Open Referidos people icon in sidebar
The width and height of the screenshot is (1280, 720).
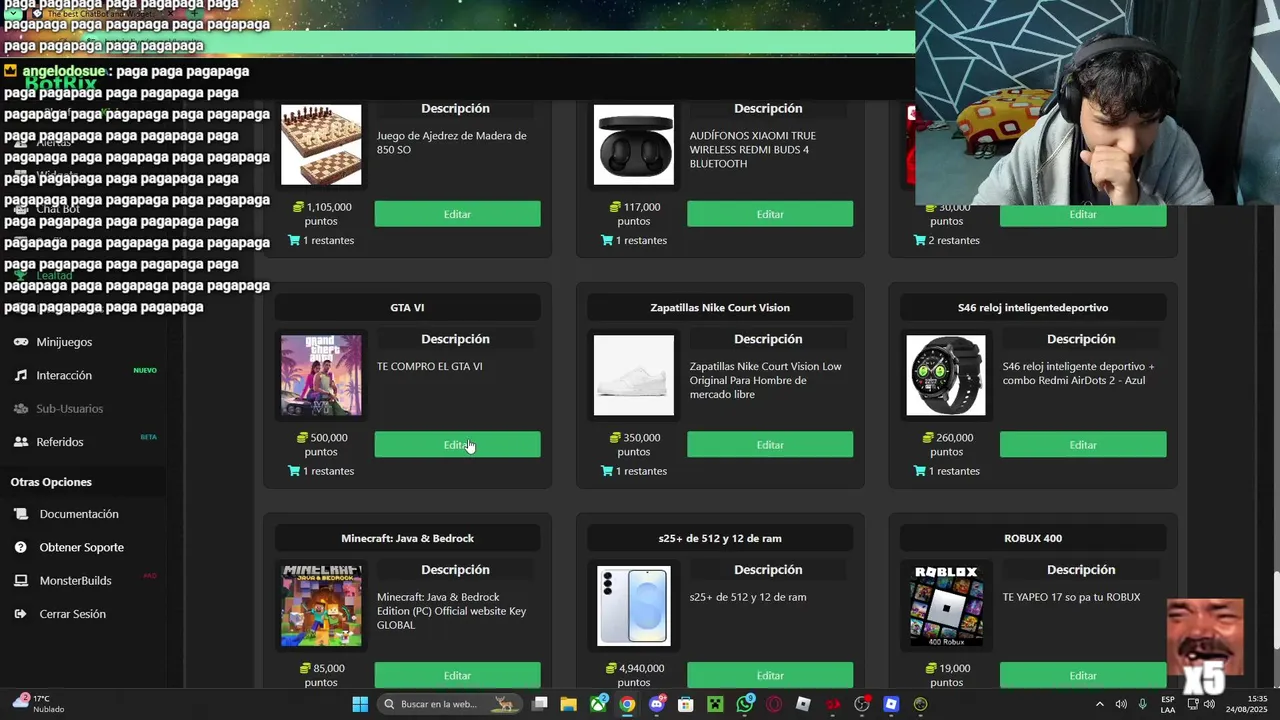[x=20, y=442]
